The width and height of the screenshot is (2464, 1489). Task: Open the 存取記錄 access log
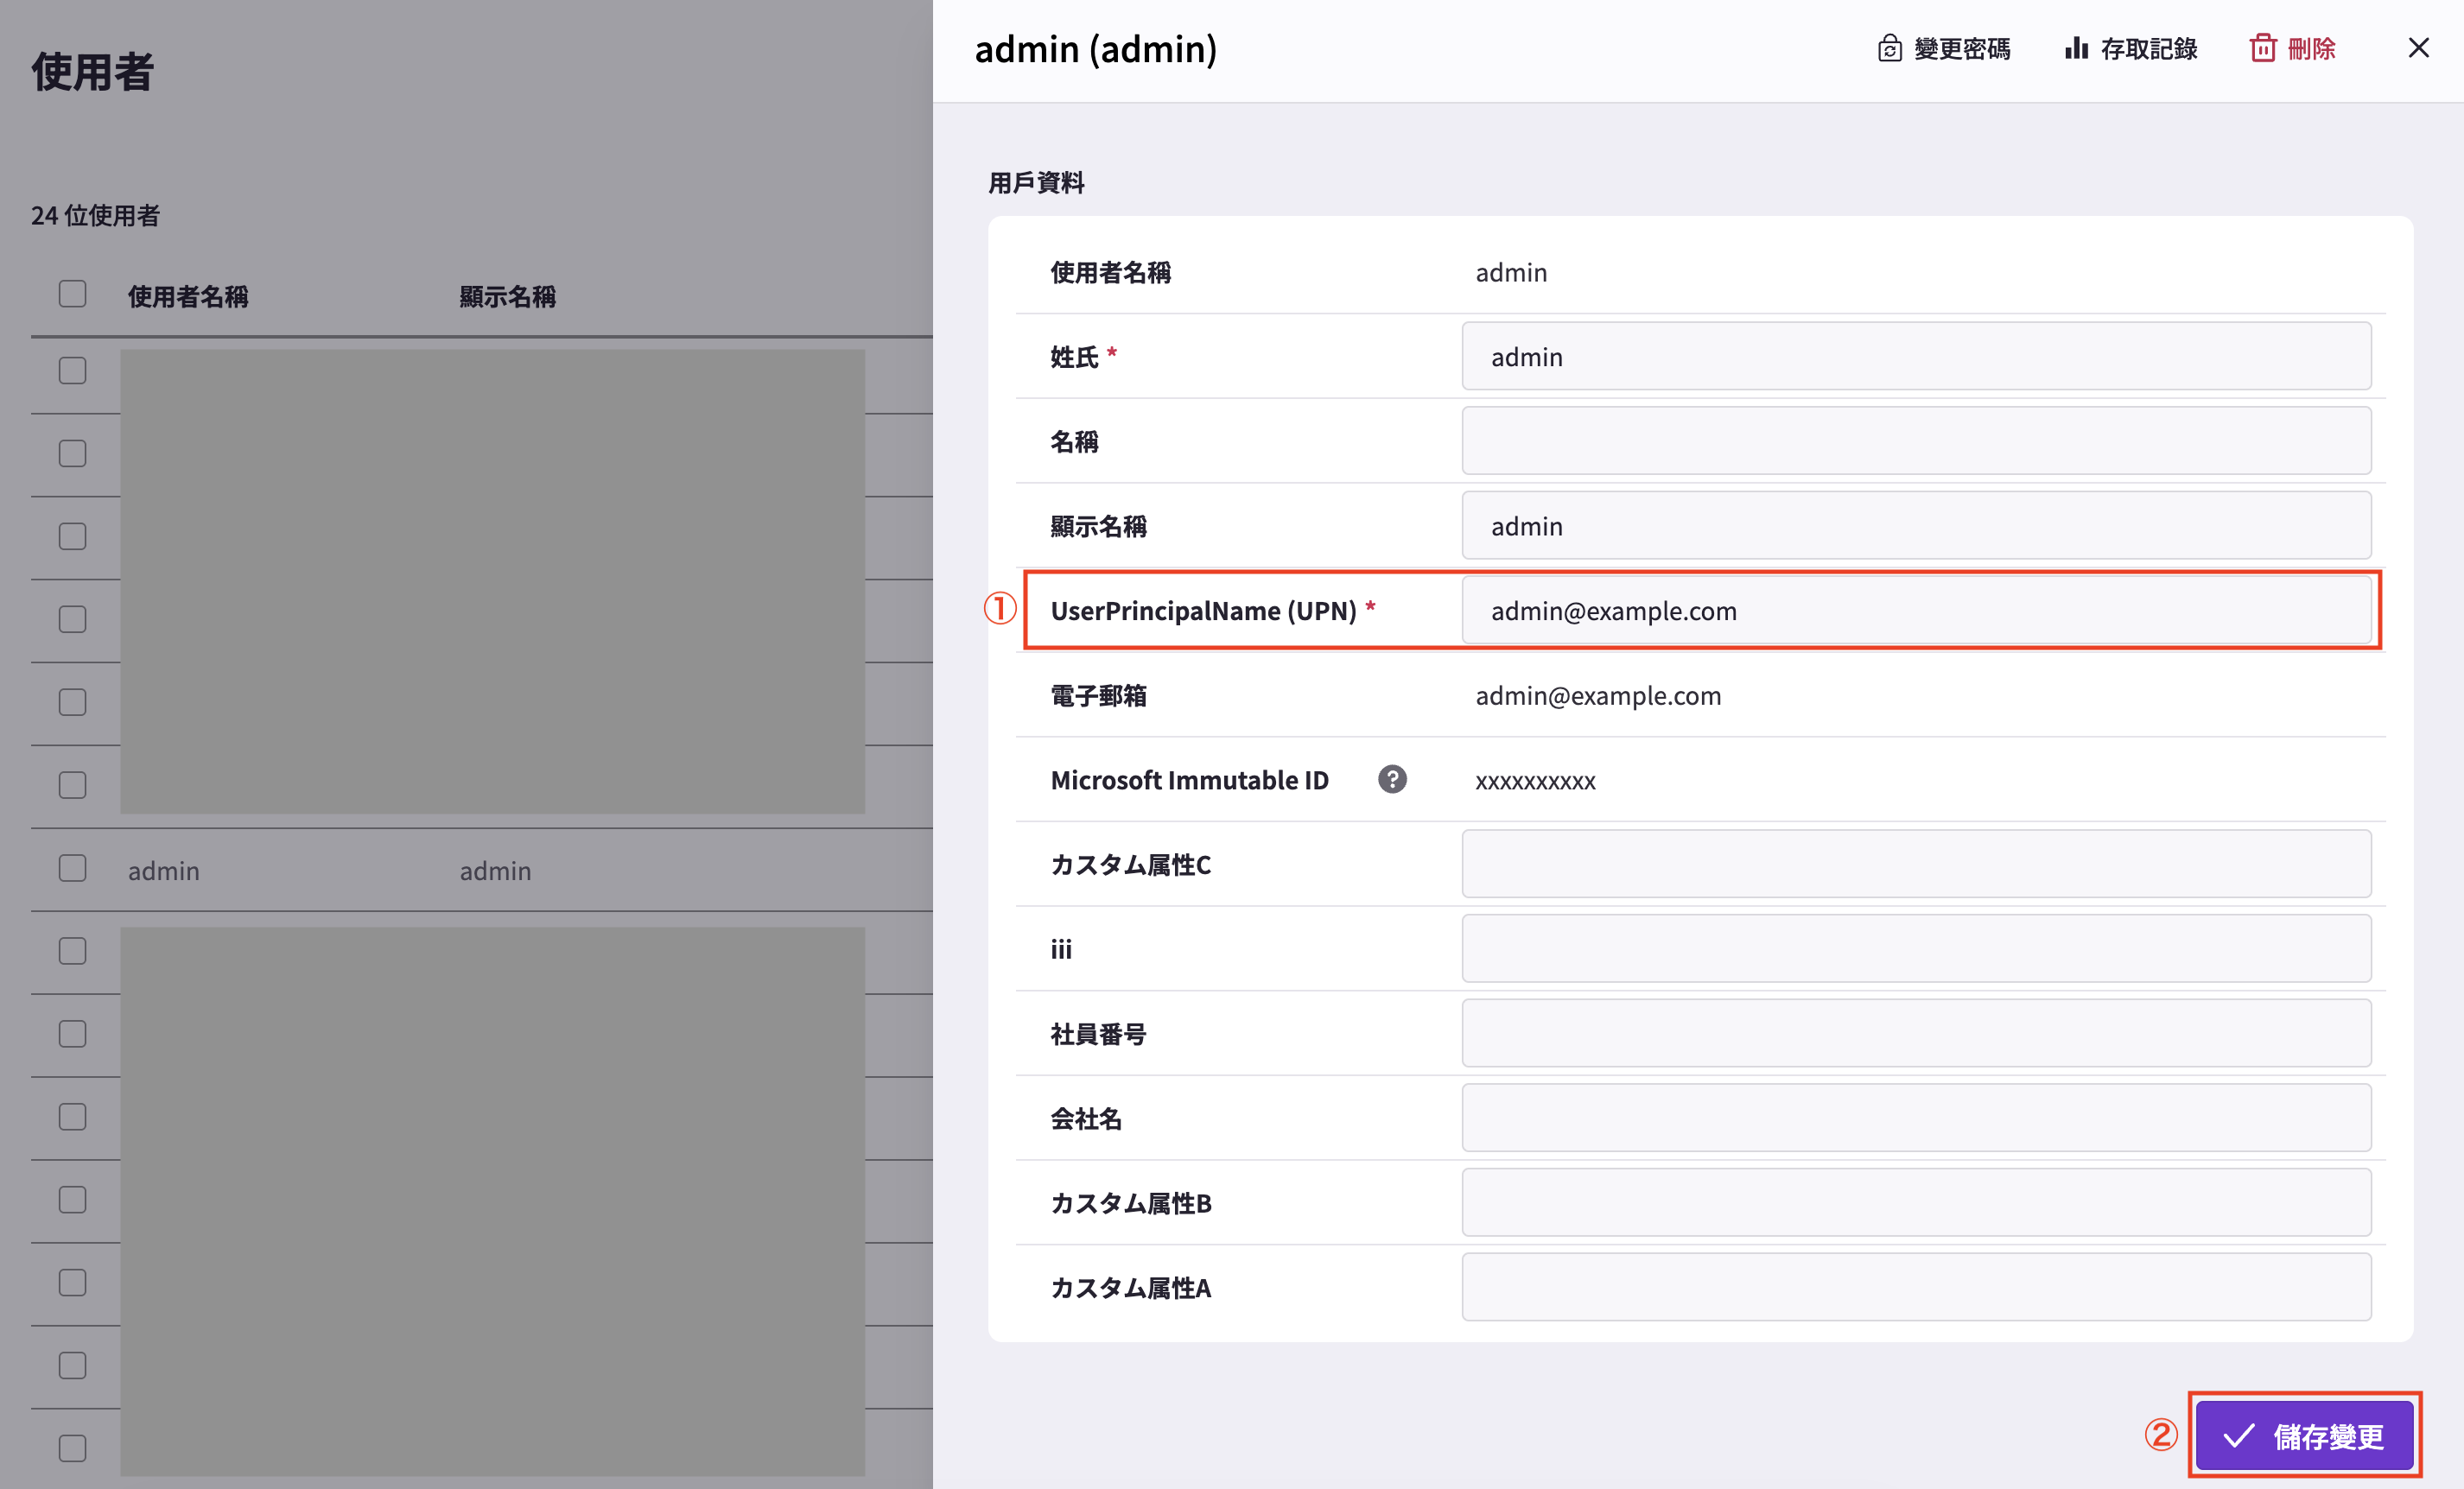2130,48
